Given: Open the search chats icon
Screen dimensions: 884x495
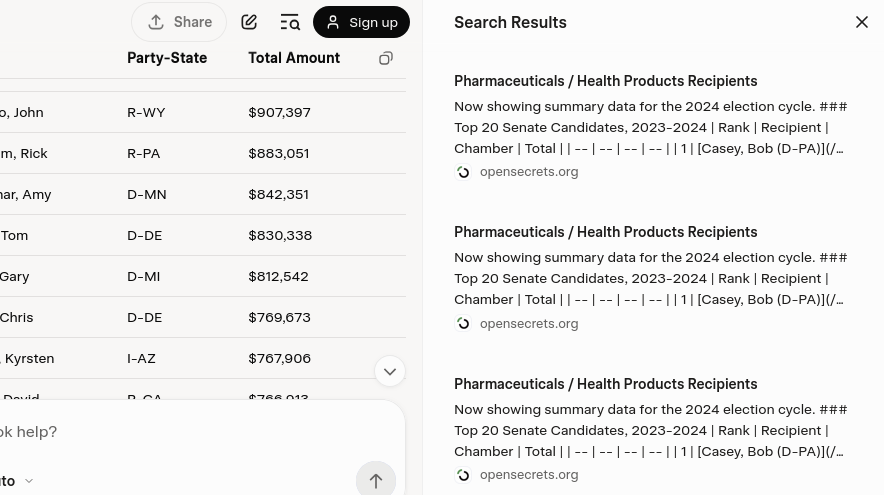Looking at the screenshot, I should tap(290, 22).
